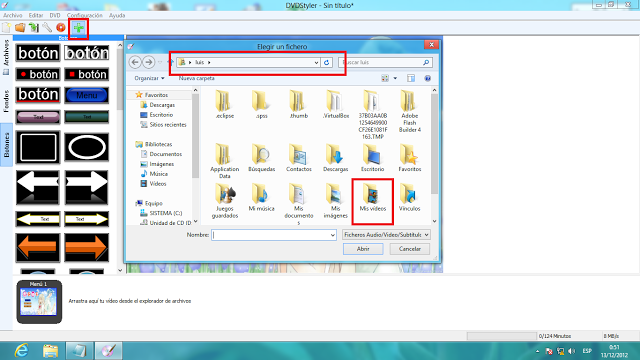Click the help icon in file dialog
The height and width of the screenshot is (360, 640).
[427, 78]
